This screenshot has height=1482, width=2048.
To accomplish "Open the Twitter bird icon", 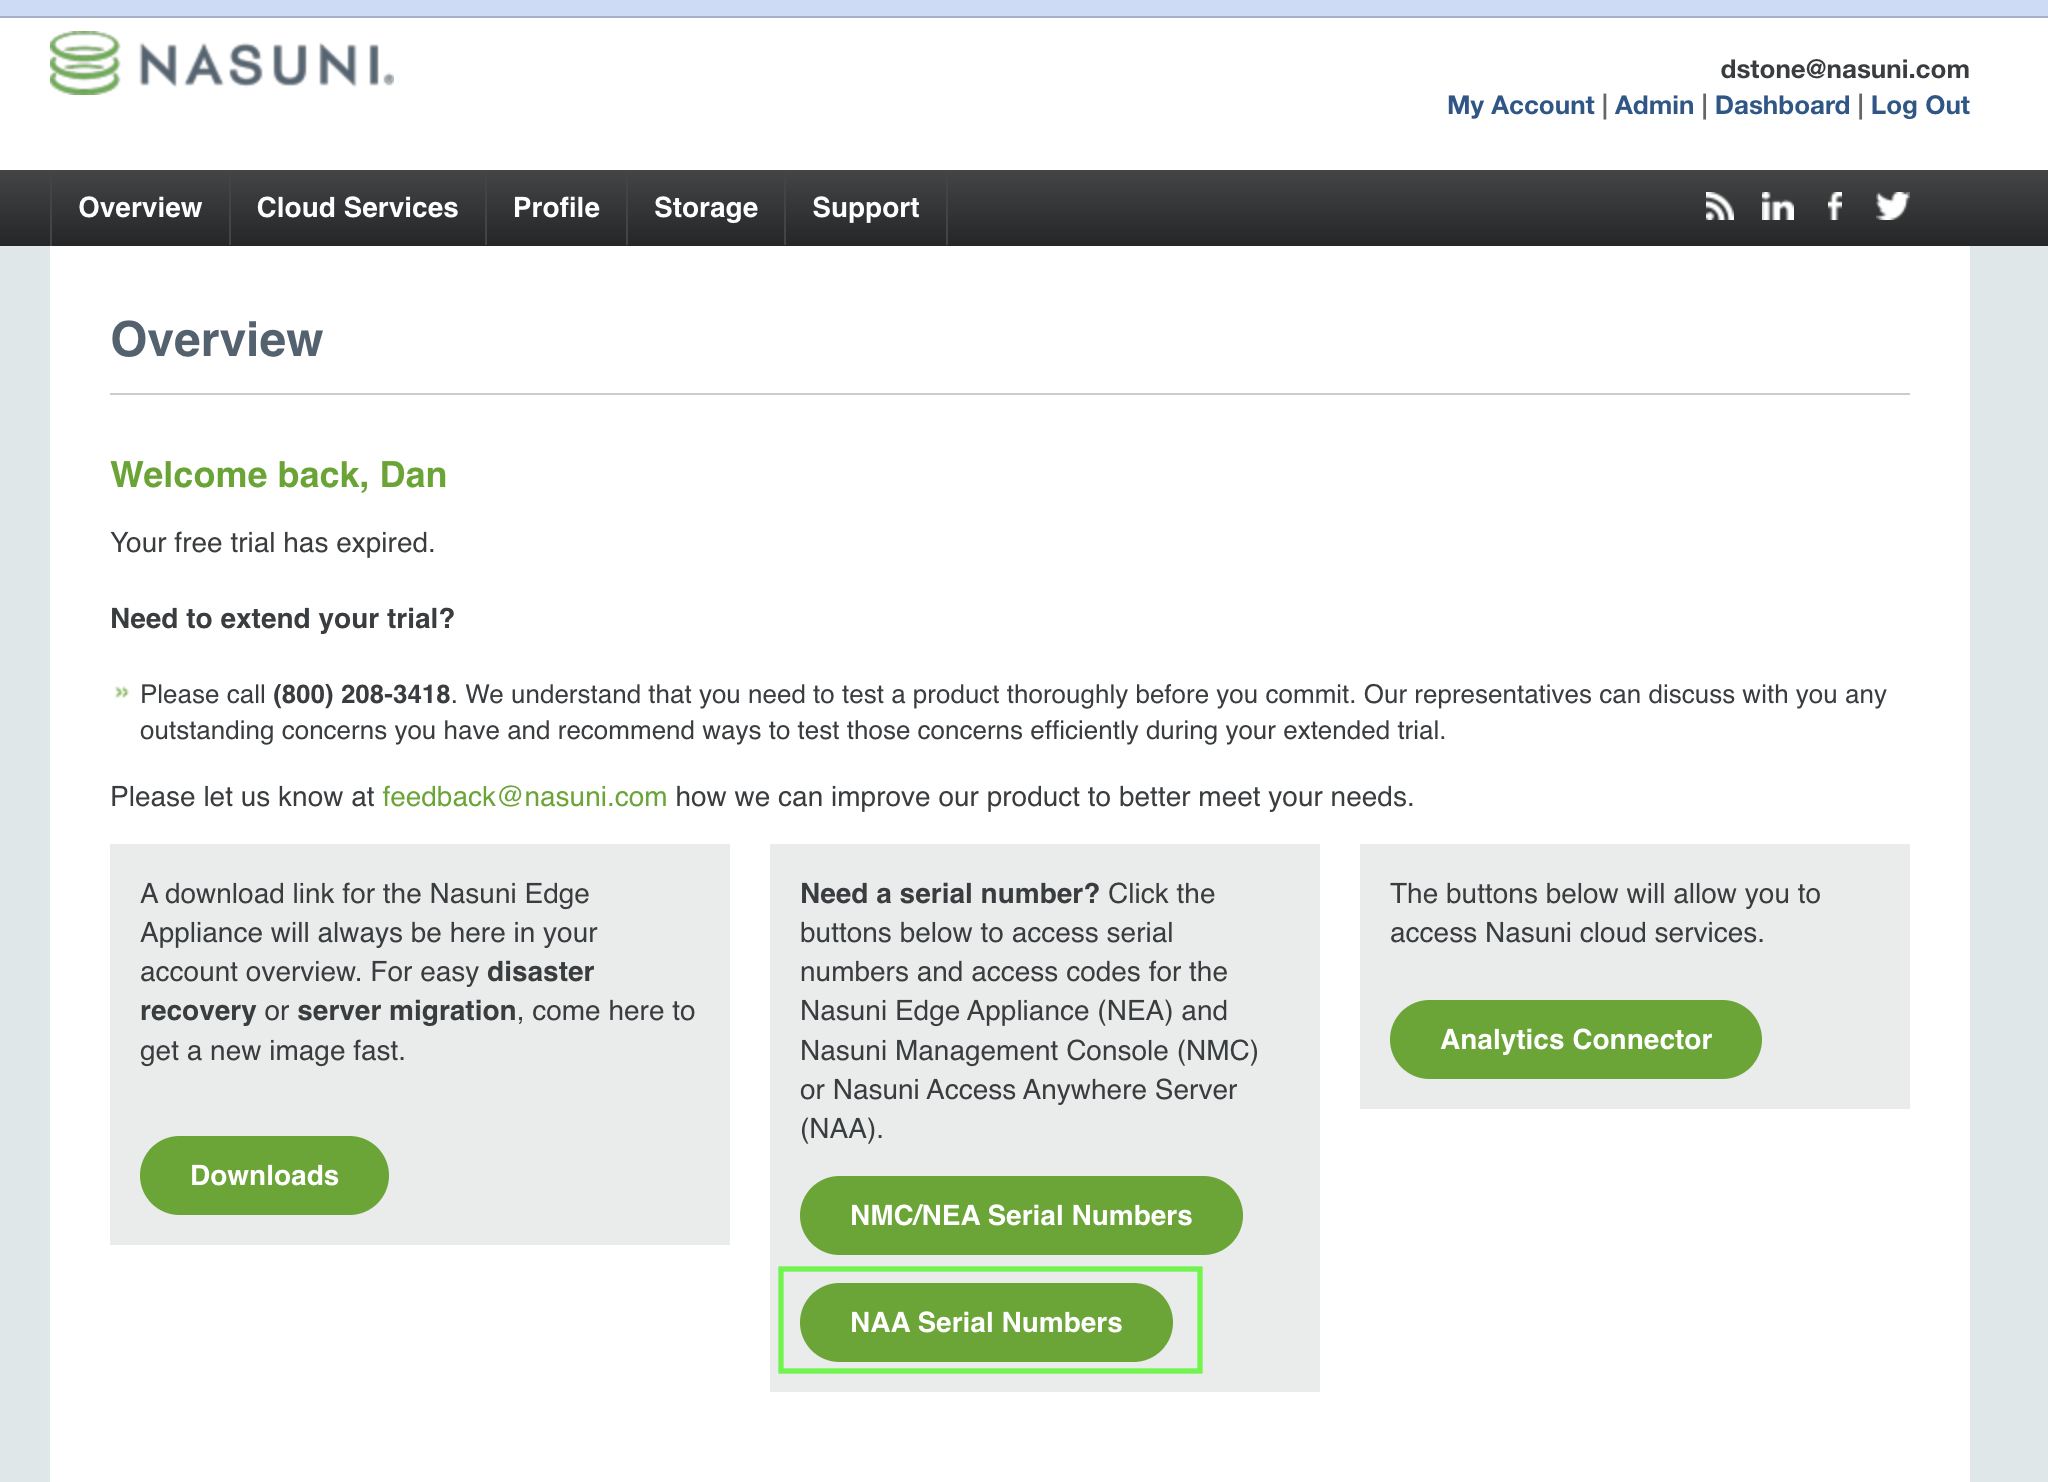I will coord(1892,206).
